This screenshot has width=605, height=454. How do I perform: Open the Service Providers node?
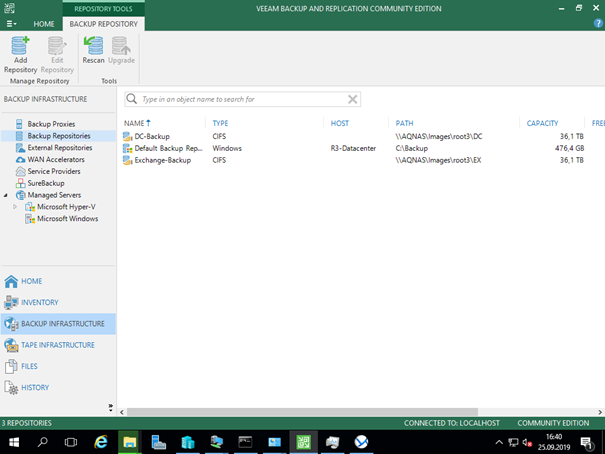(53, 172)
